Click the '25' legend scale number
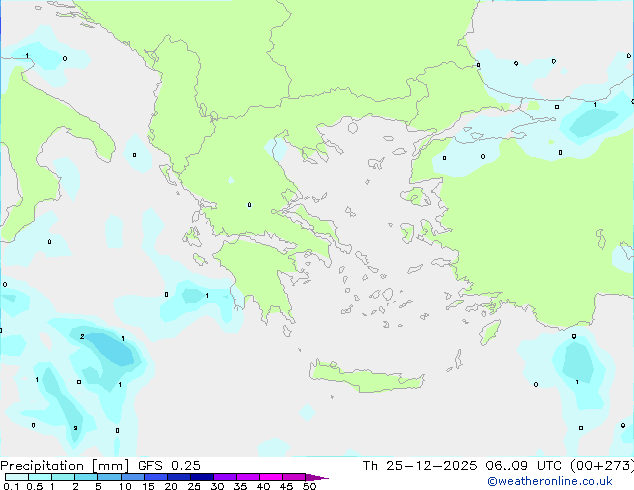 [x=194, y=486]
